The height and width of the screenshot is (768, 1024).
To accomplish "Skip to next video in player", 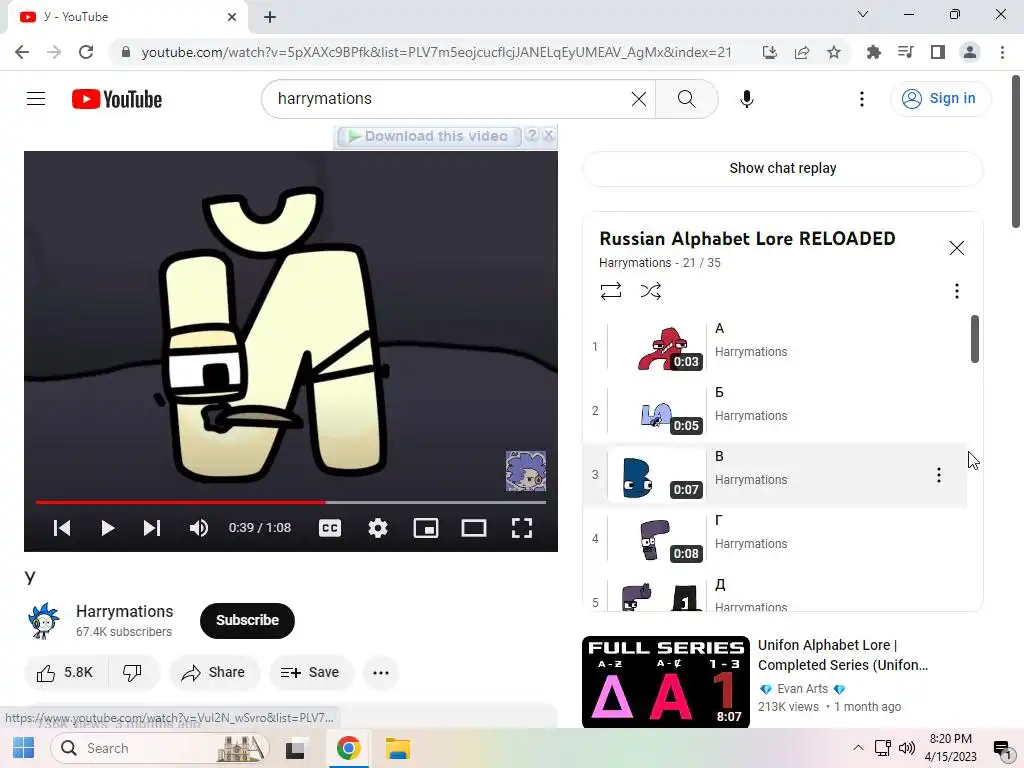I will click(x=152, y=528).
